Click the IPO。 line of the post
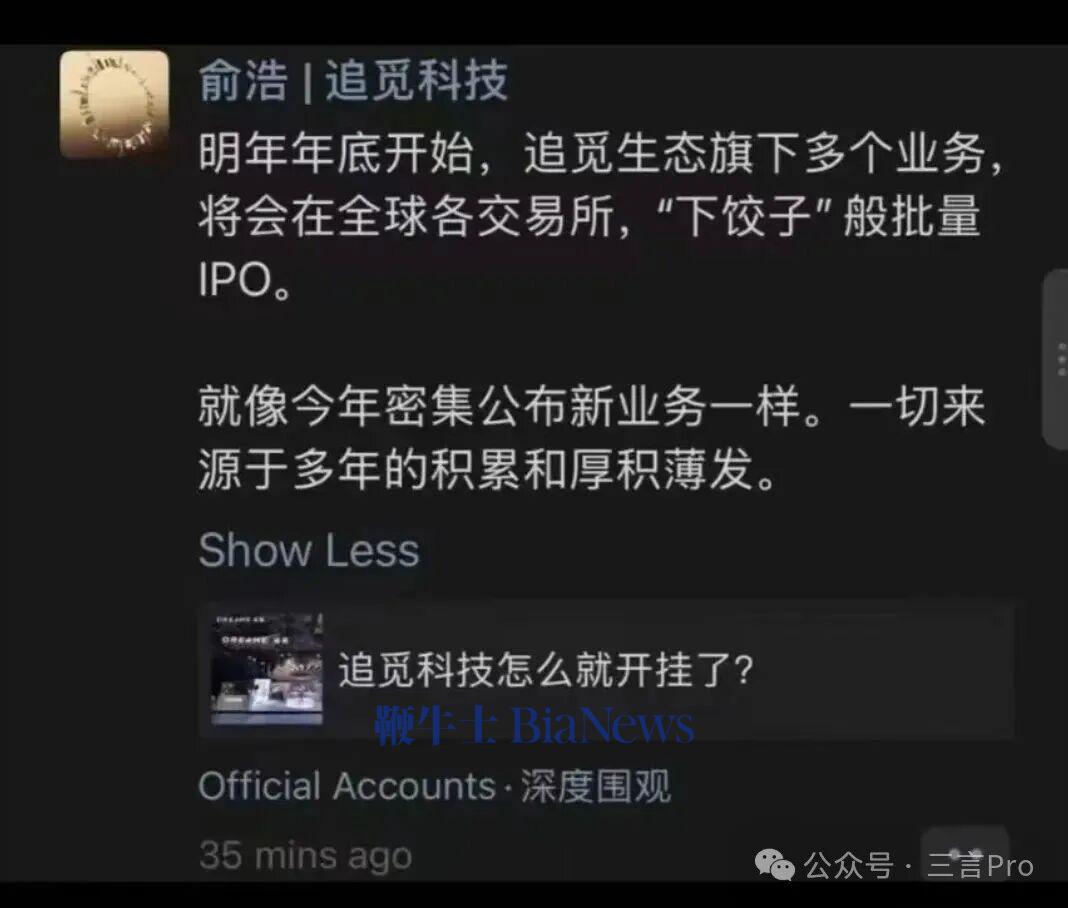This screenshot has width=1068, height=908. 245,279
